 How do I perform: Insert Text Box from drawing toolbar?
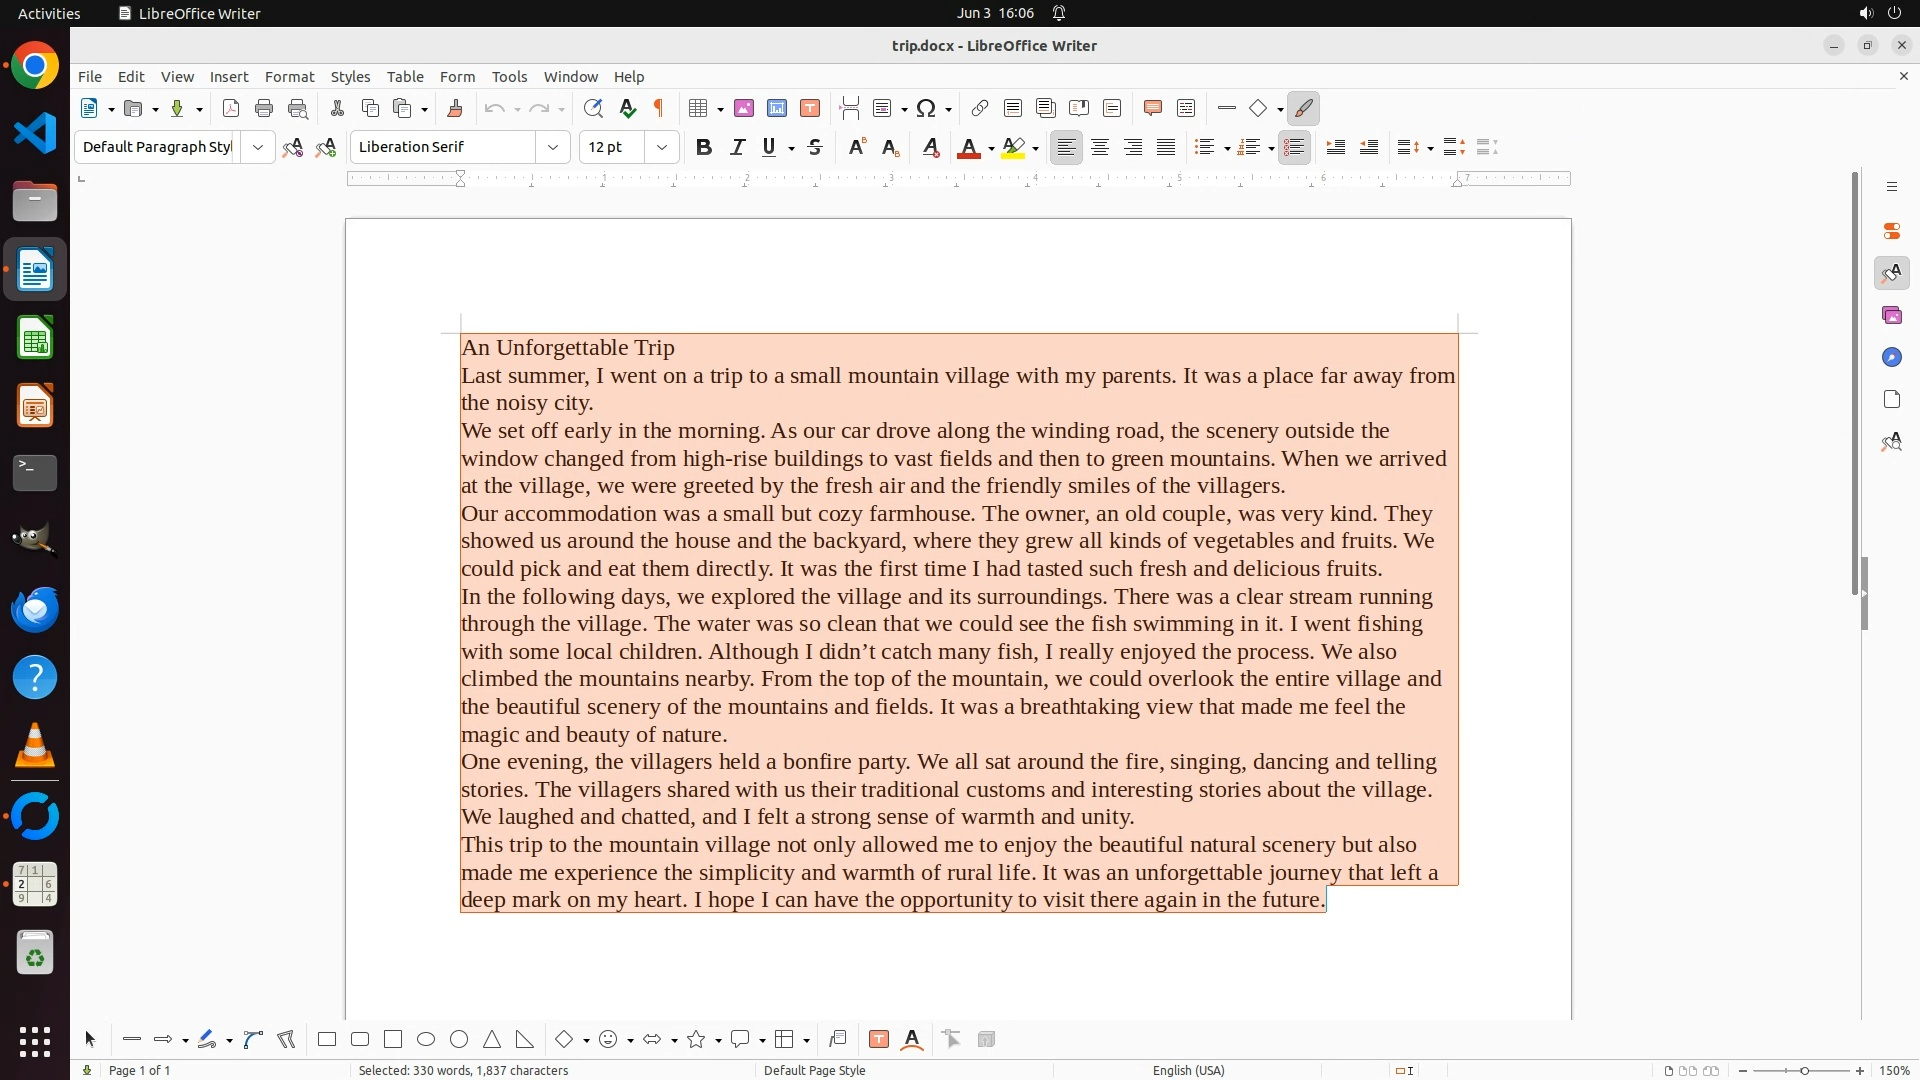coord(879,1040)
